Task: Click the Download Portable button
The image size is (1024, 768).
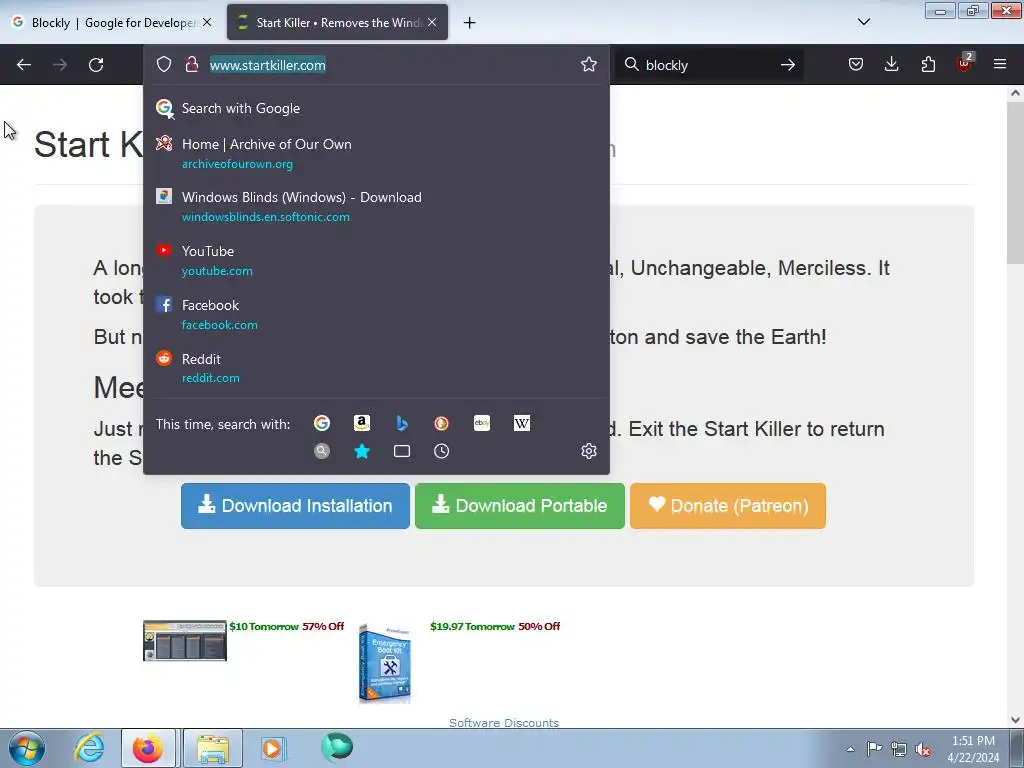Action: tap(520, 506)
